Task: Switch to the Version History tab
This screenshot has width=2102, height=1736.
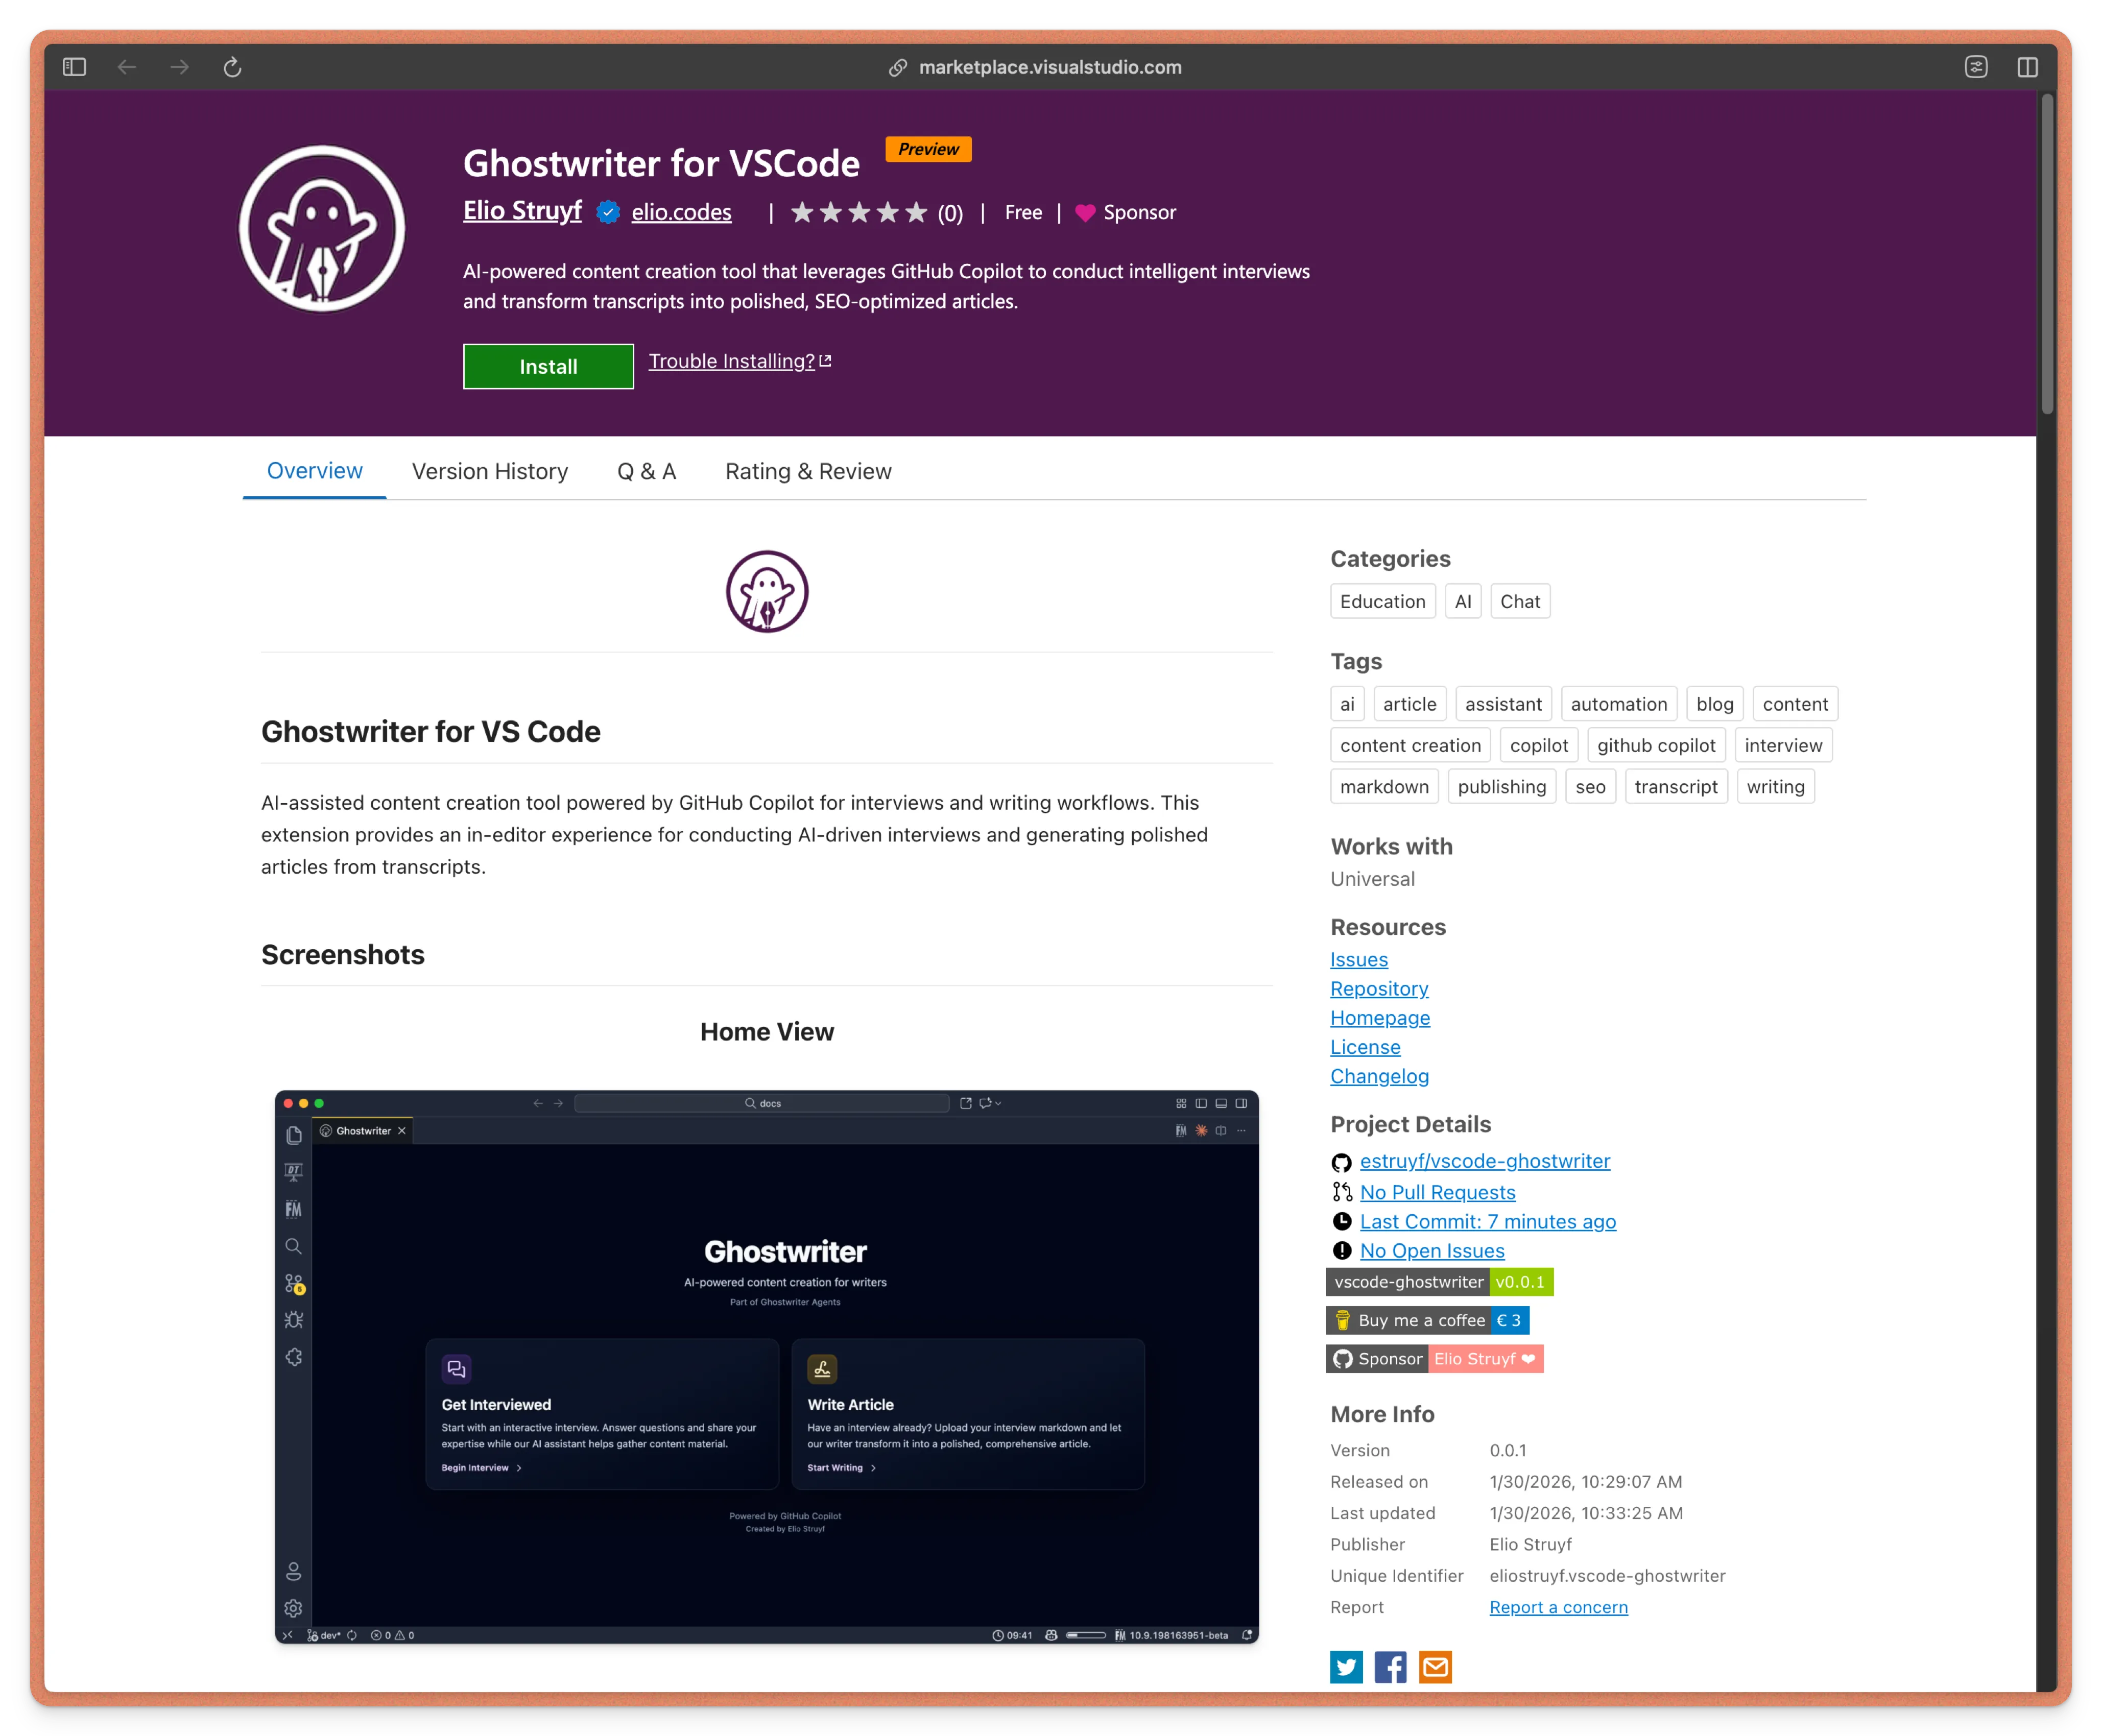Action: pos(490,471)
